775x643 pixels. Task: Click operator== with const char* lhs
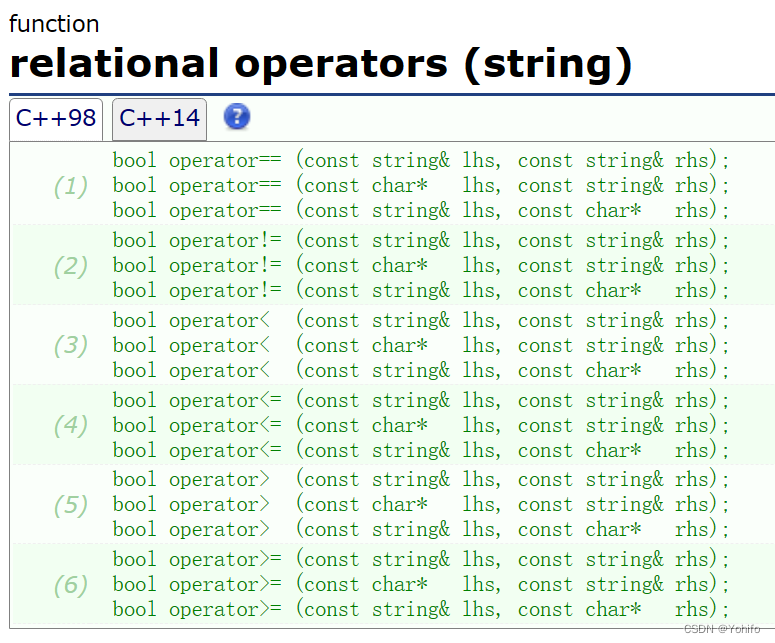tap(421, 185)
